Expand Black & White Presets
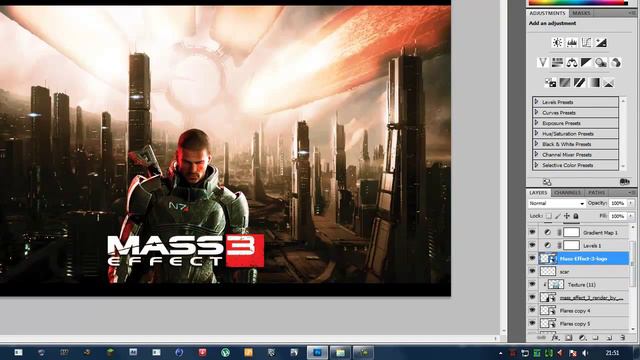 click(537, 144)
